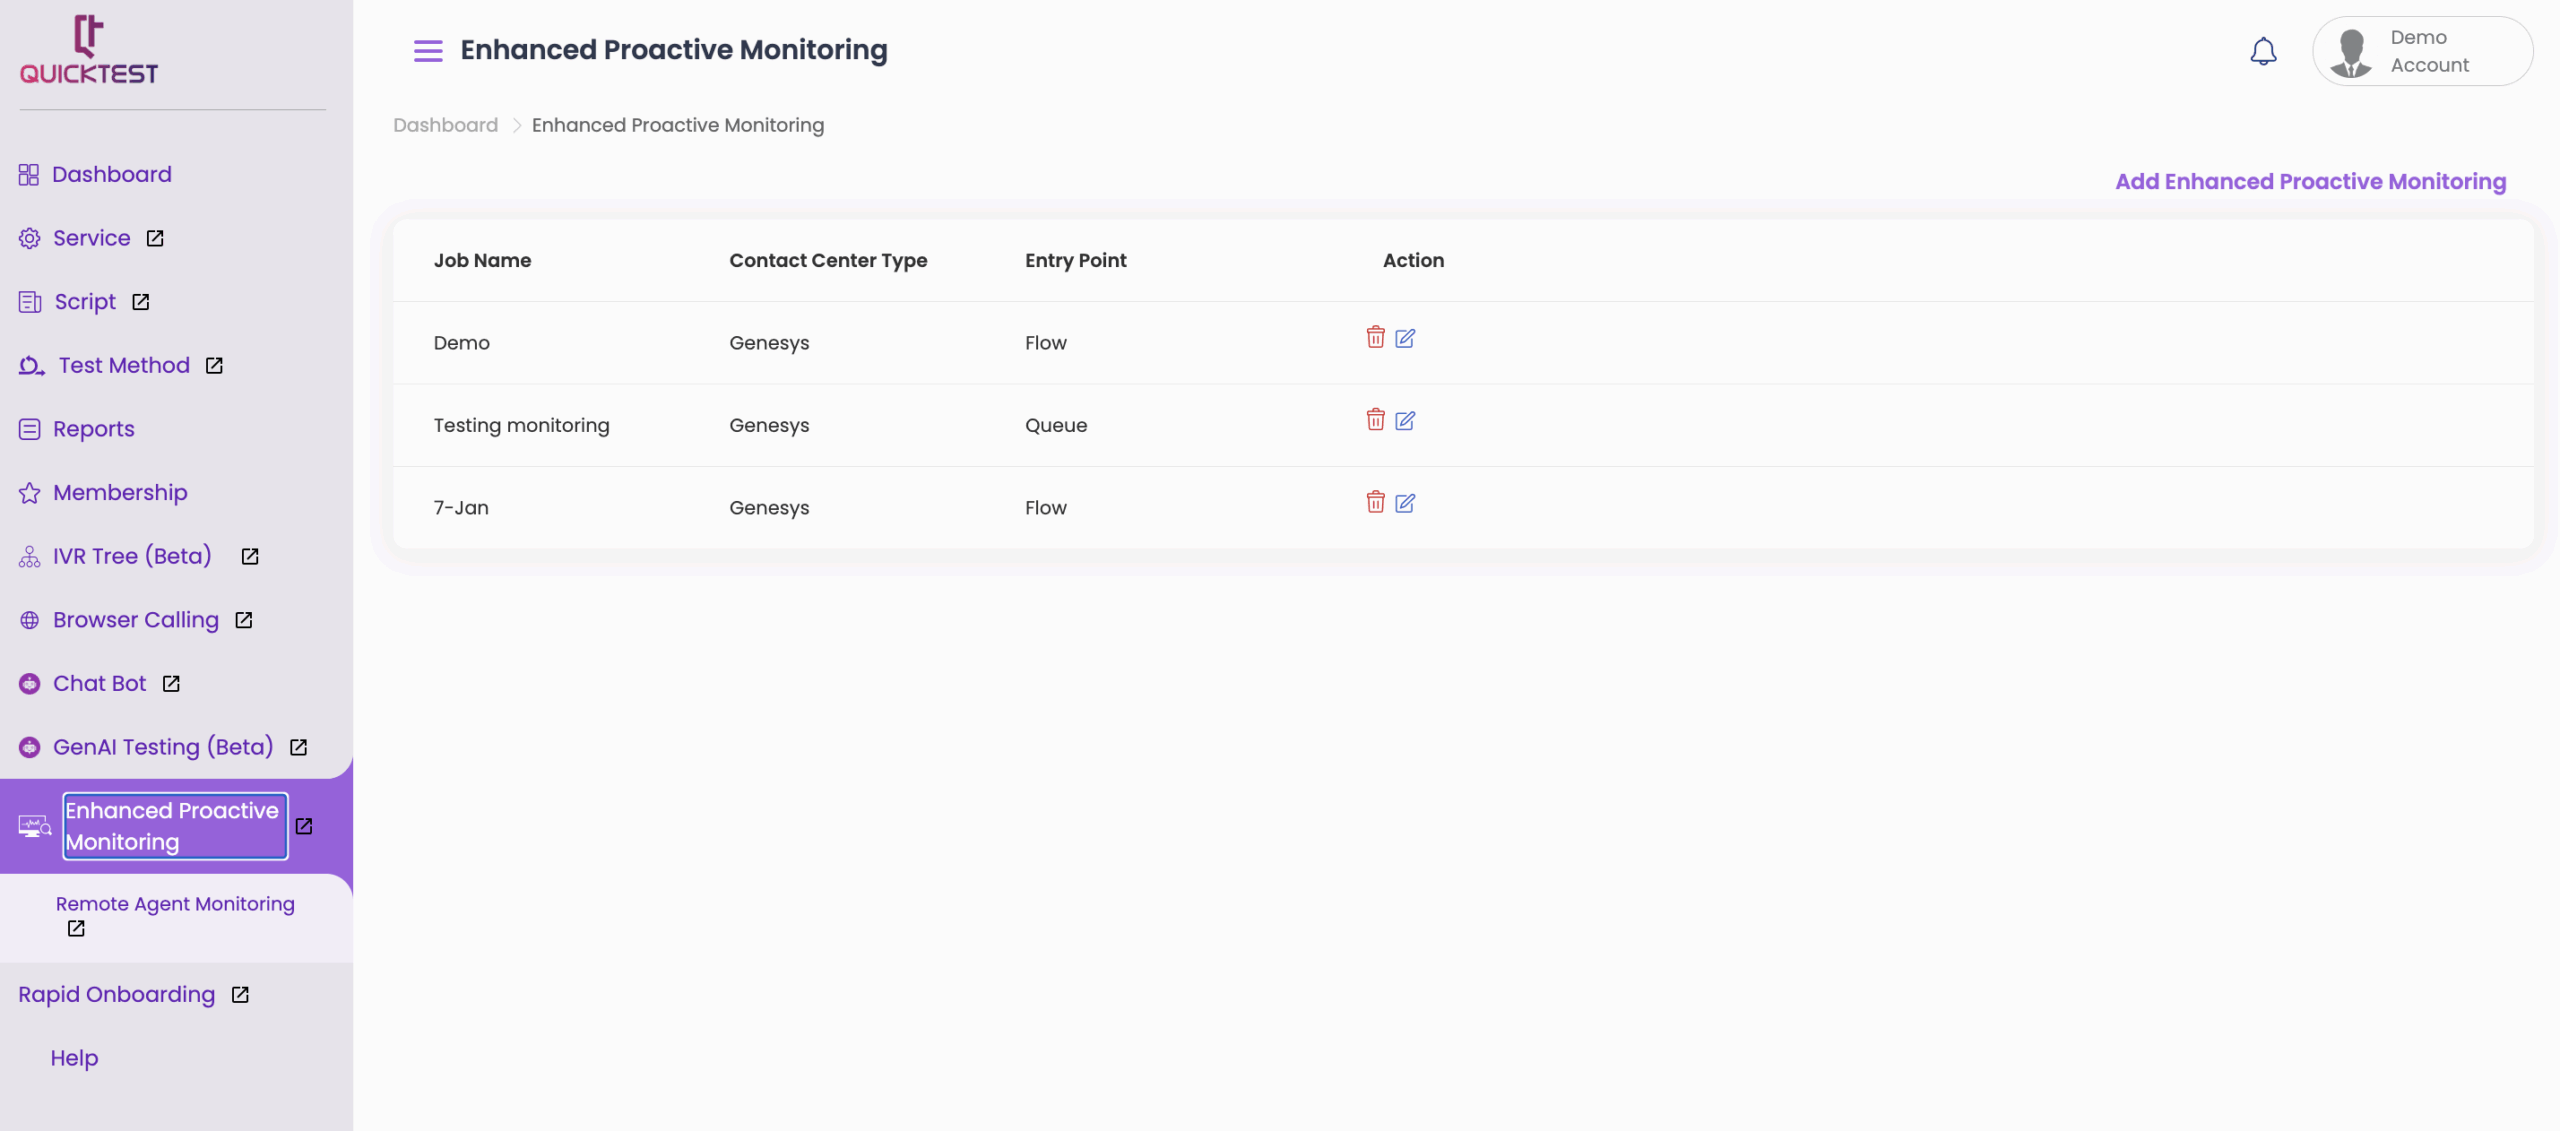The height and width of the screenshot is (1131, 2560).
Task: Toggle sidebar with hamburger menu icon
Action: (428, 50)
